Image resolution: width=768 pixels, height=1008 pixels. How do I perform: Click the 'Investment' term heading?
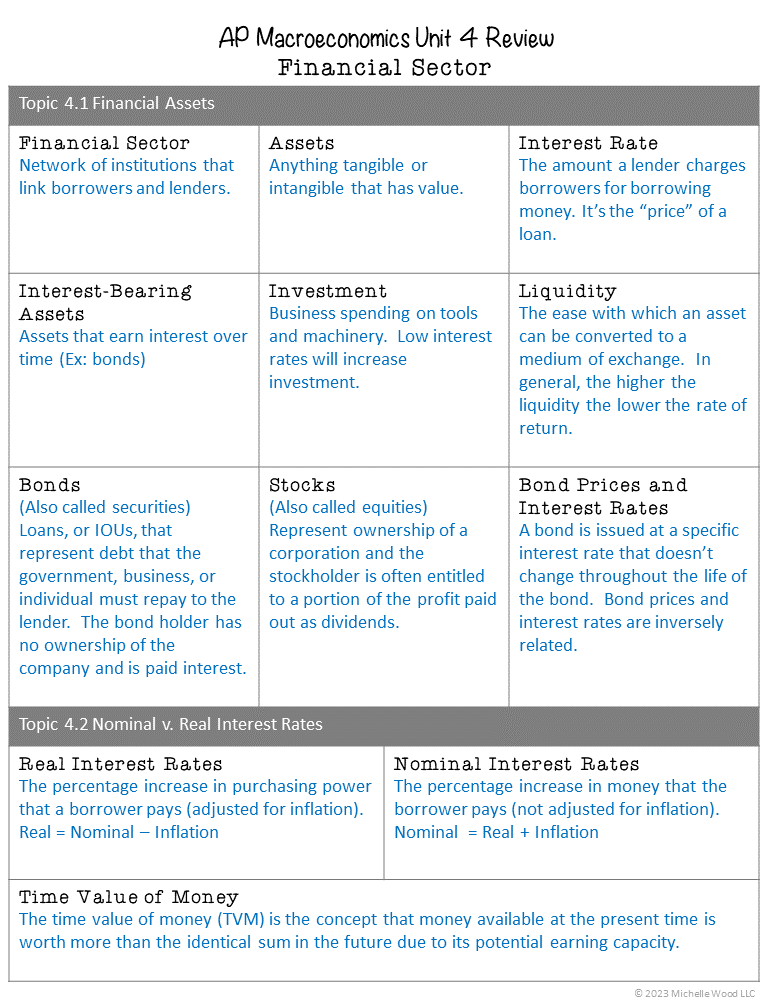point(328,291)
